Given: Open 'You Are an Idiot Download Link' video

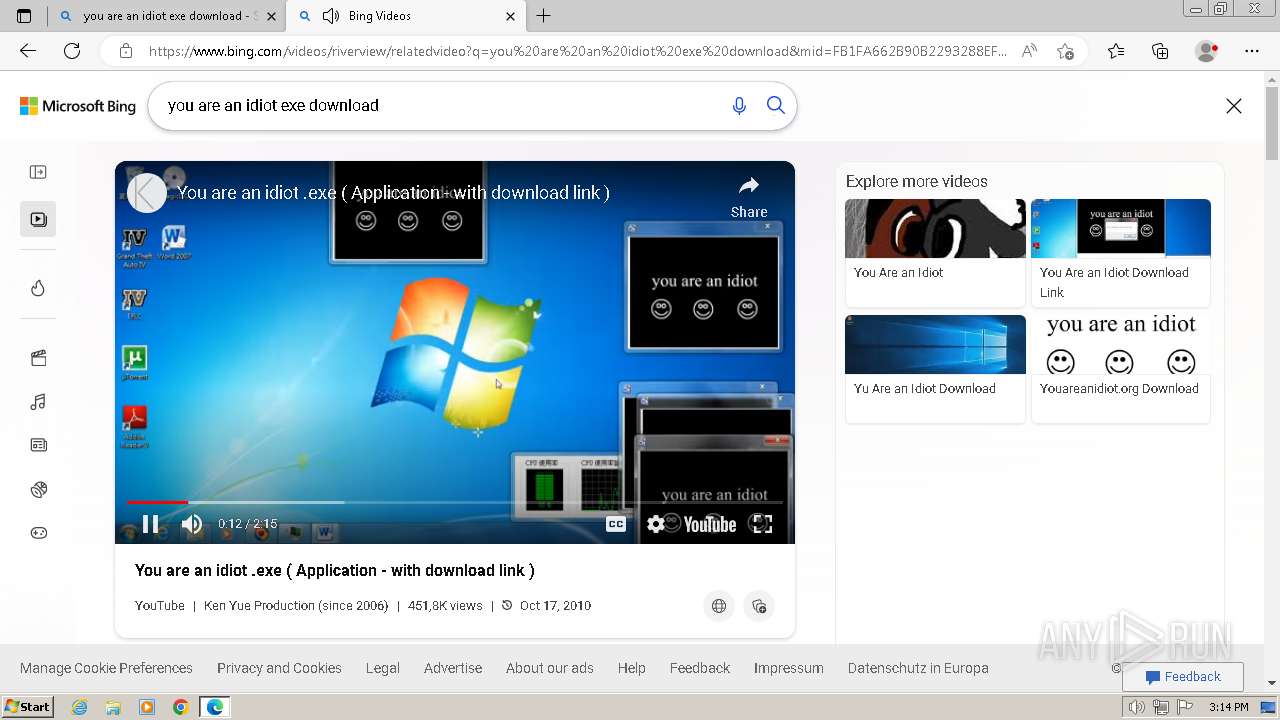Looking at the screenshot, I should pyautogui.click(x=1121, y=252).
